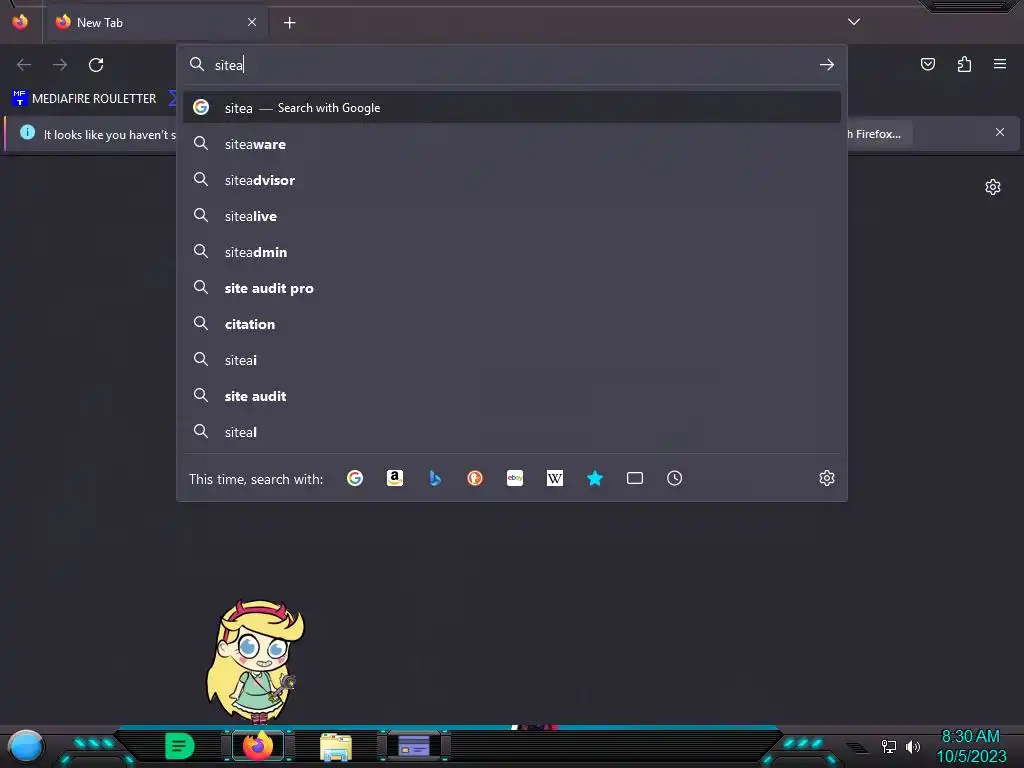Choose the siteaware suggestion
This screenshot has width=1024, height=768.
coord(512,144)
